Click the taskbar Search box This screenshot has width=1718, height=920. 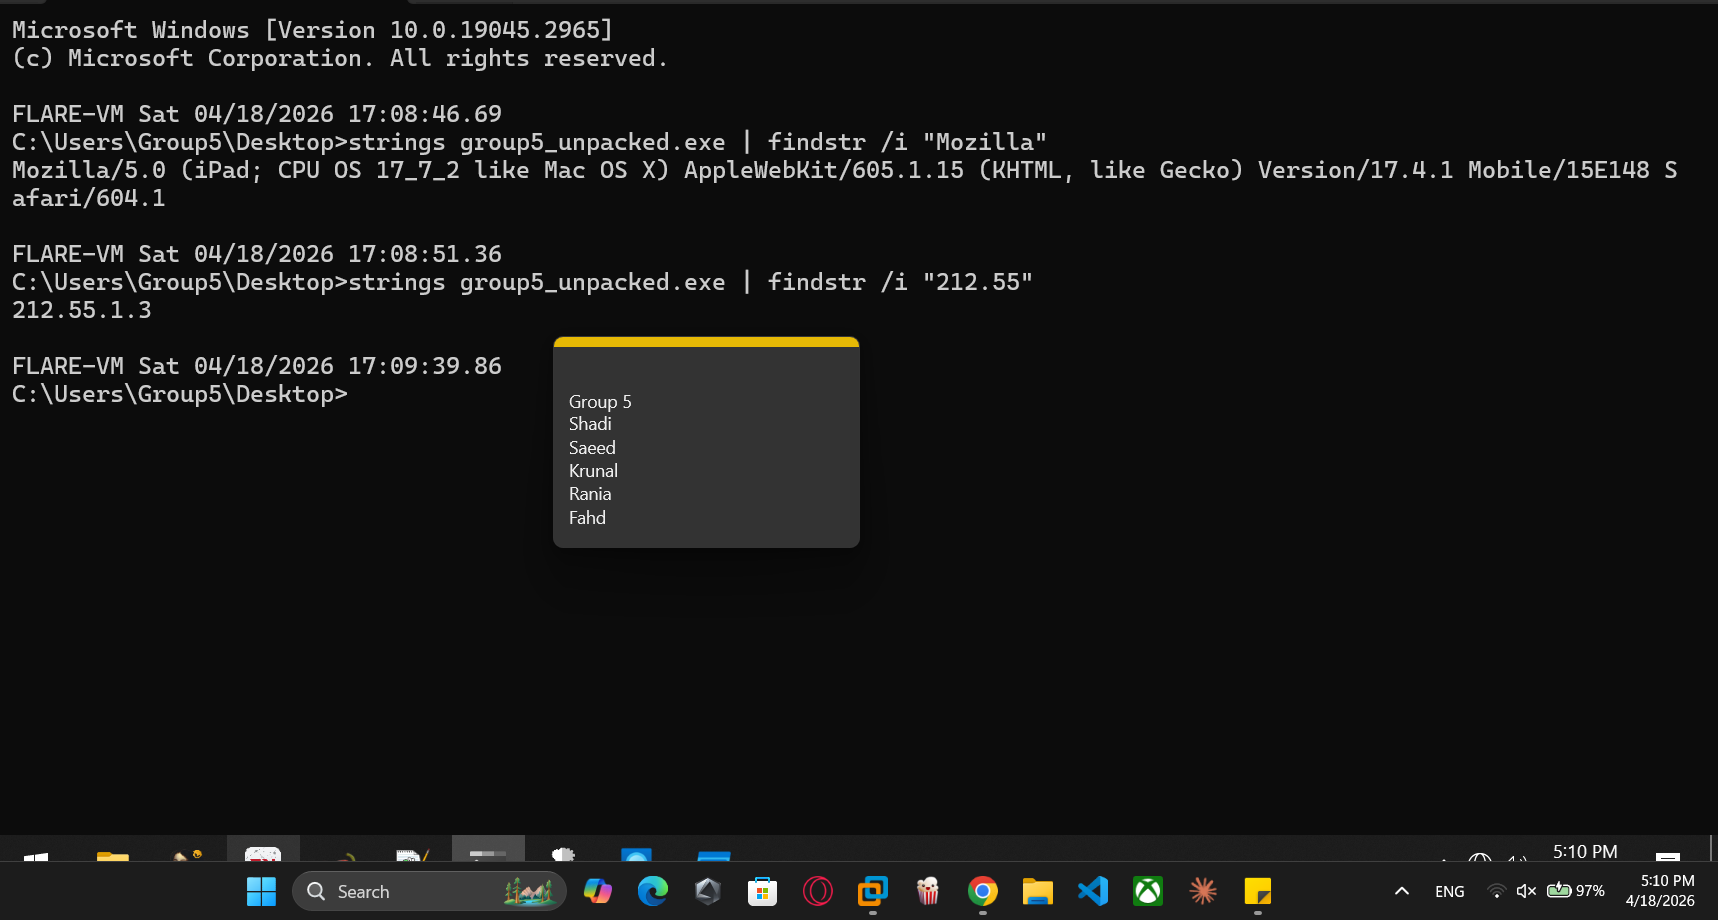click(x=429, y=891)
